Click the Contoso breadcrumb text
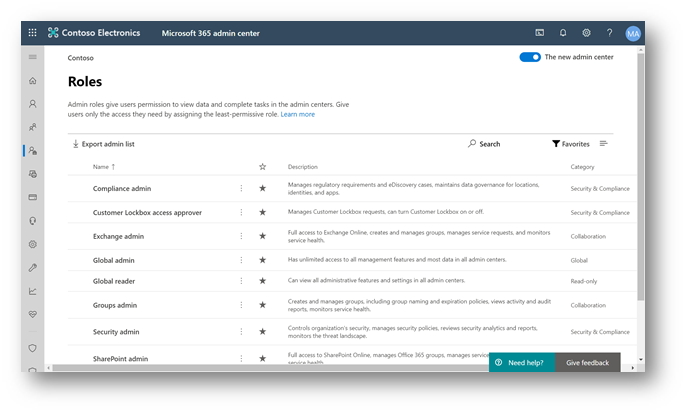687x414 pixels. (x=81, y=58)
